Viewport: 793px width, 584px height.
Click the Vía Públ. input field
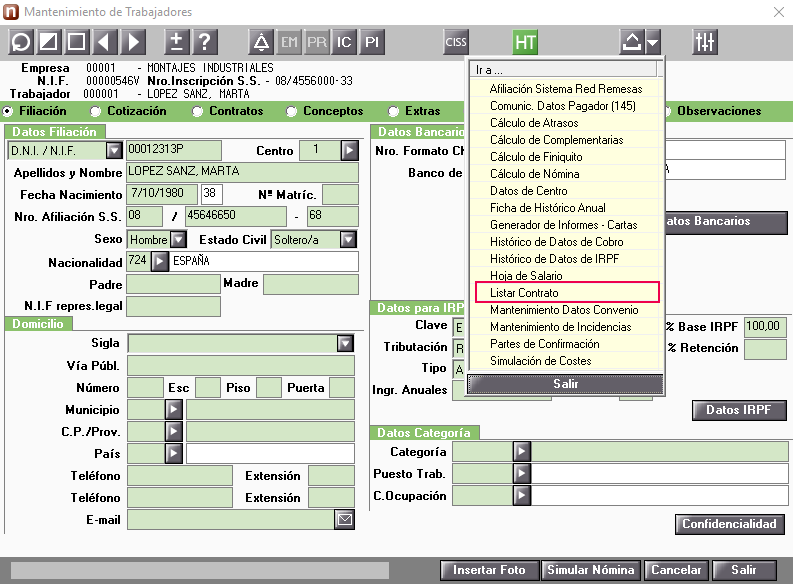(241, 366)
